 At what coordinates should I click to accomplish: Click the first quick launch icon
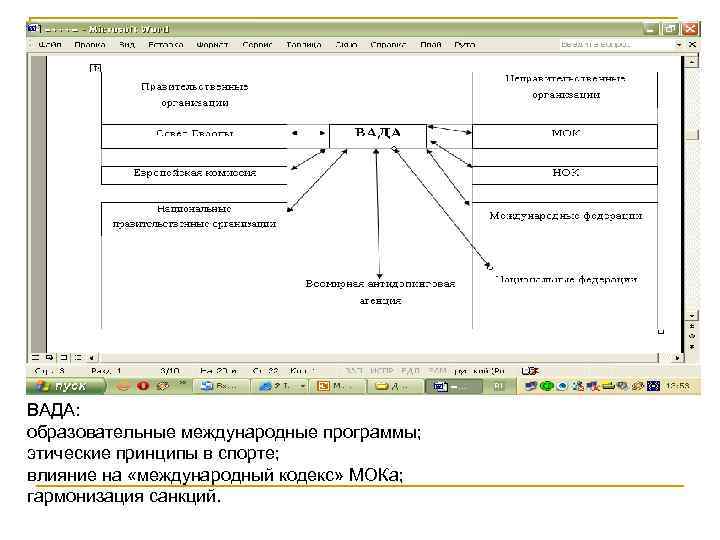(x=123, y=386)
